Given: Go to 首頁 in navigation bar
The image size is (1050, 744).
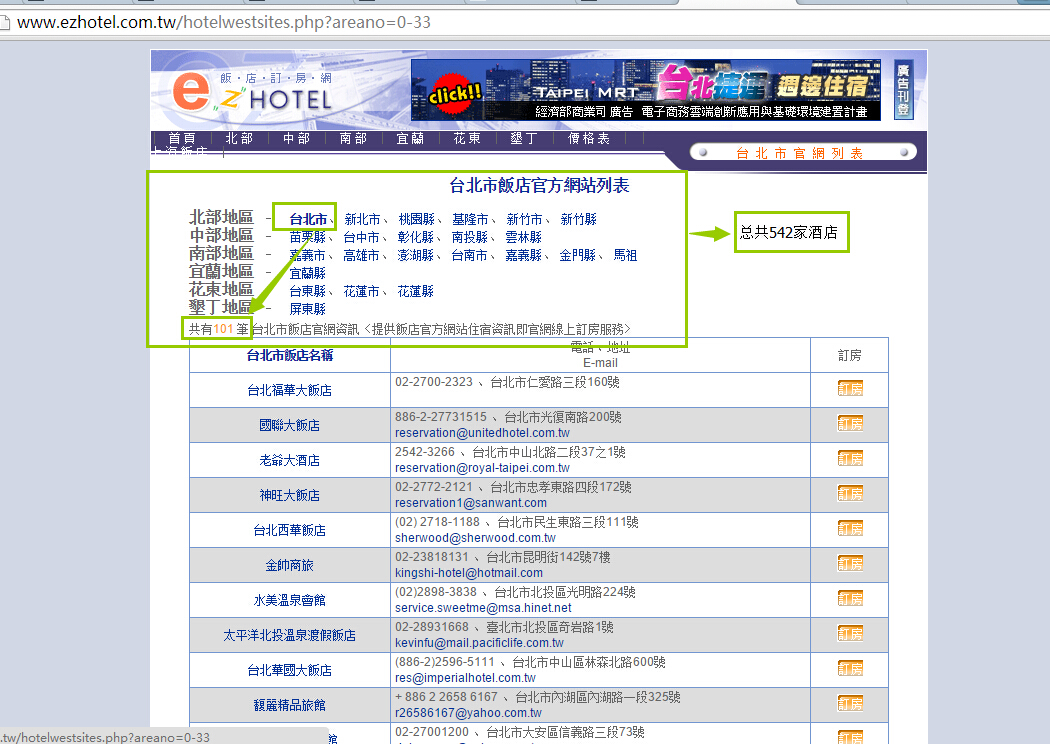Looking at the screenshot, I should (181, 138).
